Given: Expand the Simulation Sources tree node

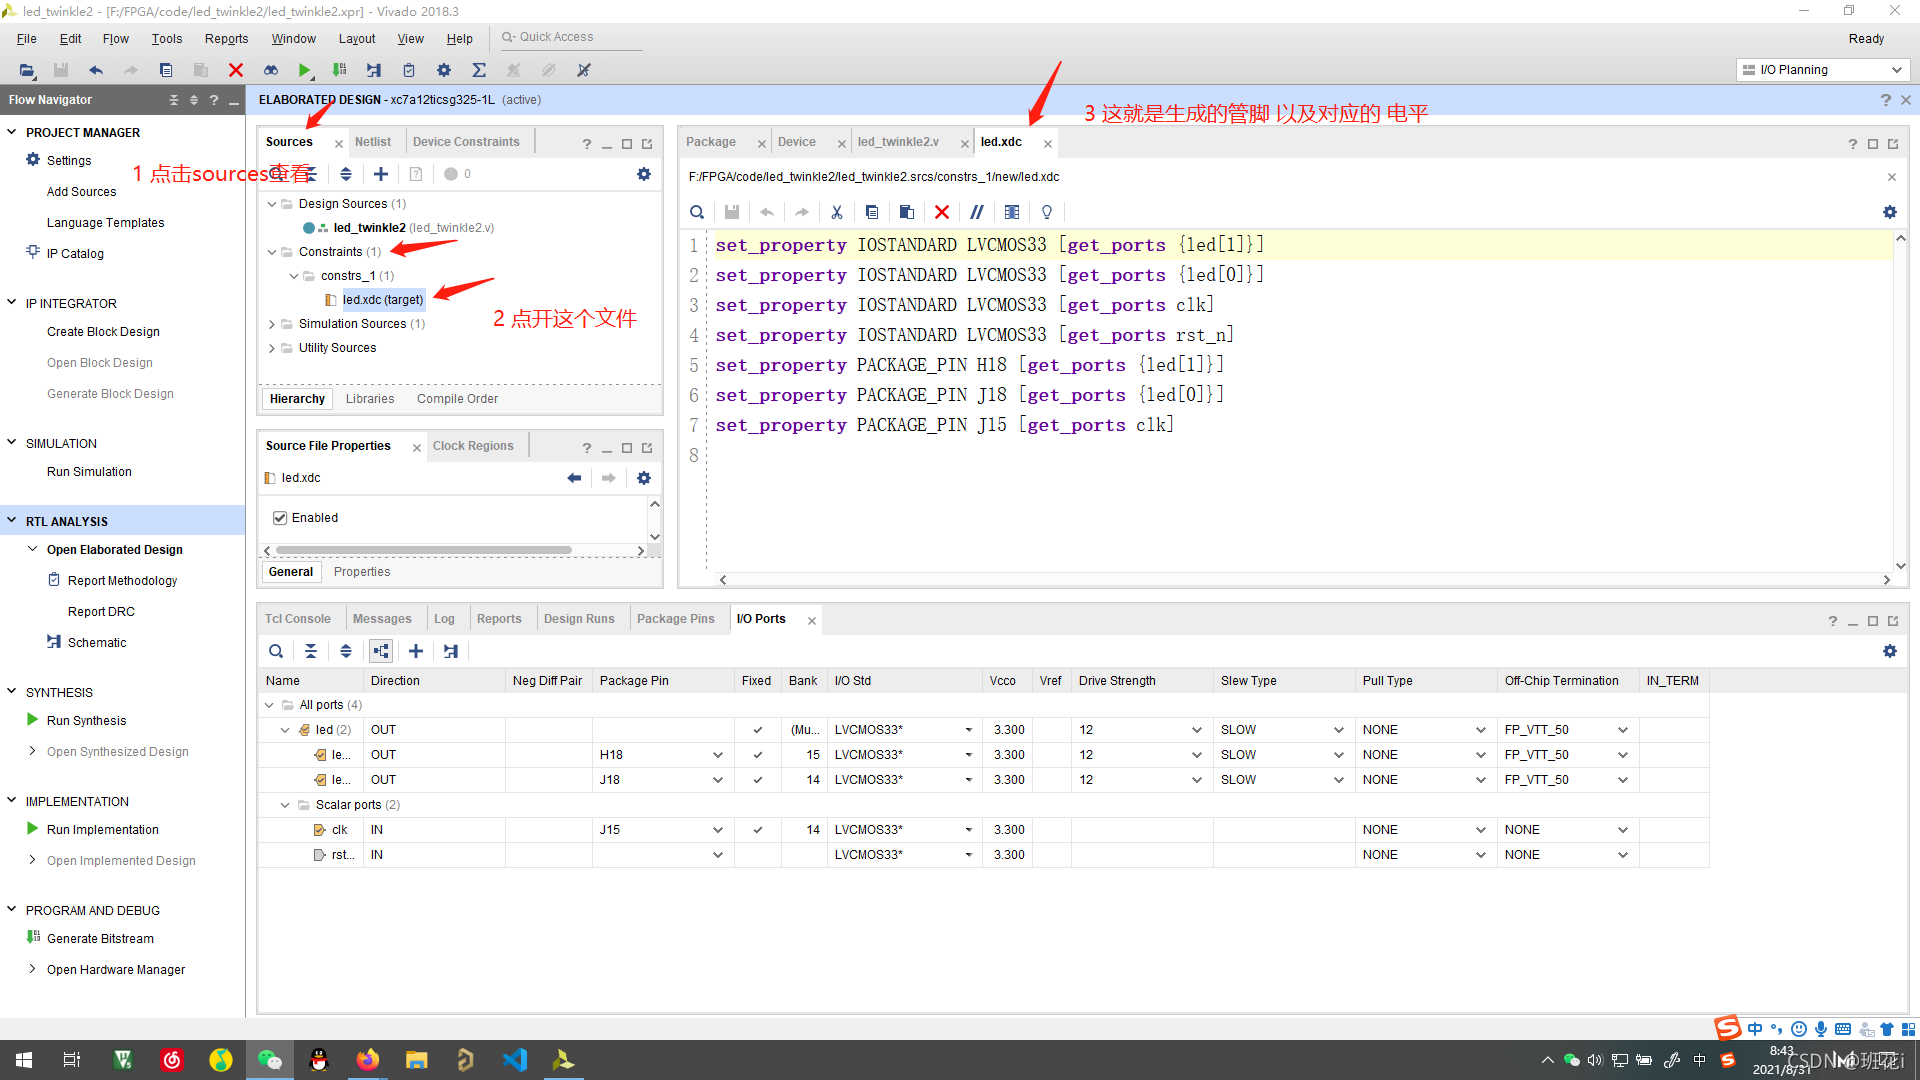Looking at the screenshot, I should coord(272,324).
